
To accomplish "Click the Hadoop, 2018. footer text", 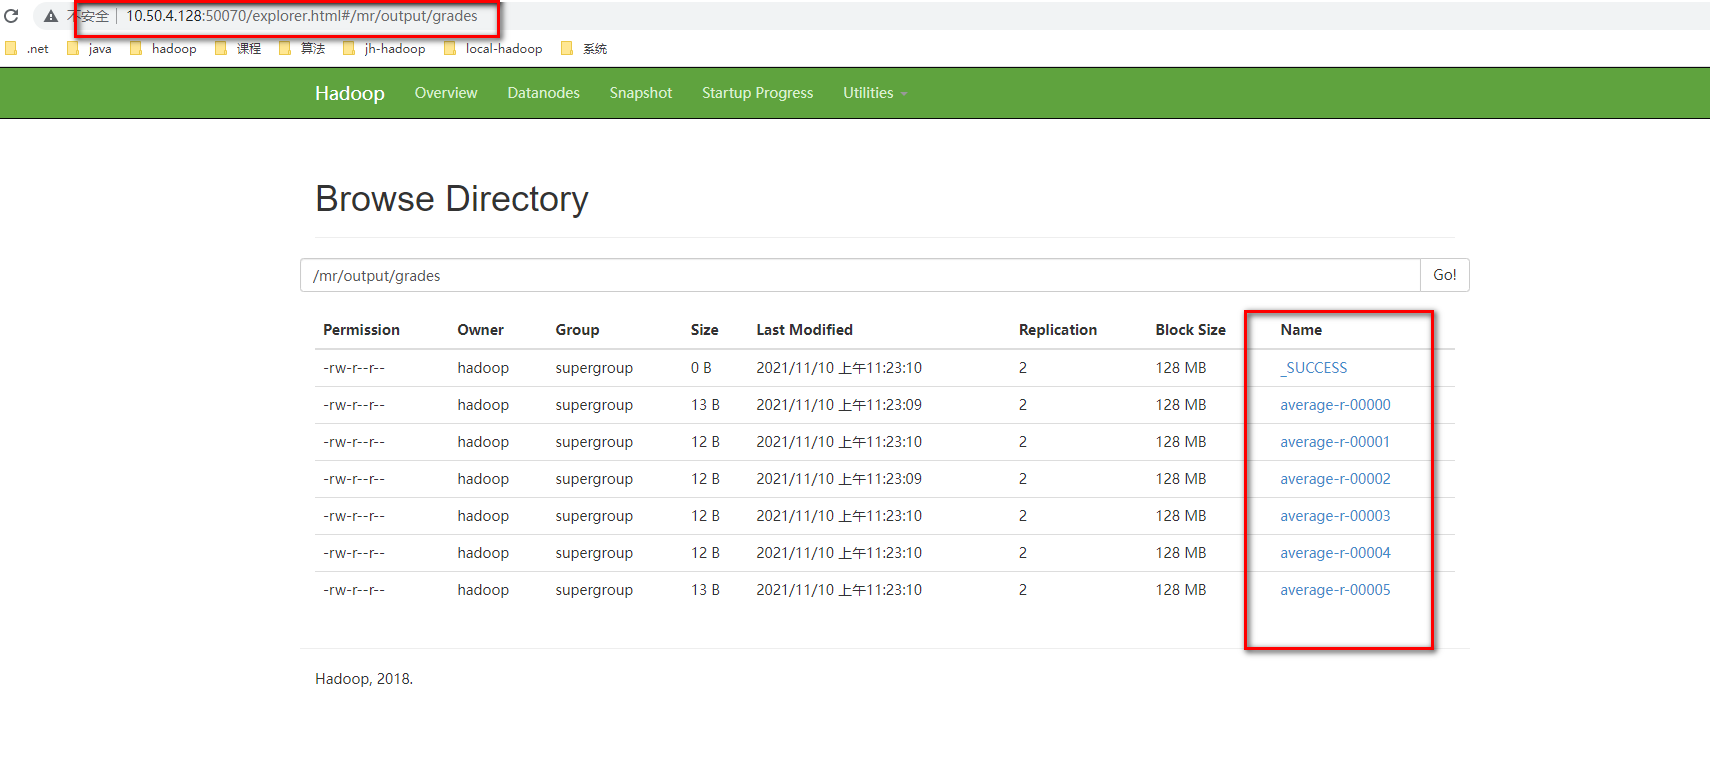I will coord(364,679).
